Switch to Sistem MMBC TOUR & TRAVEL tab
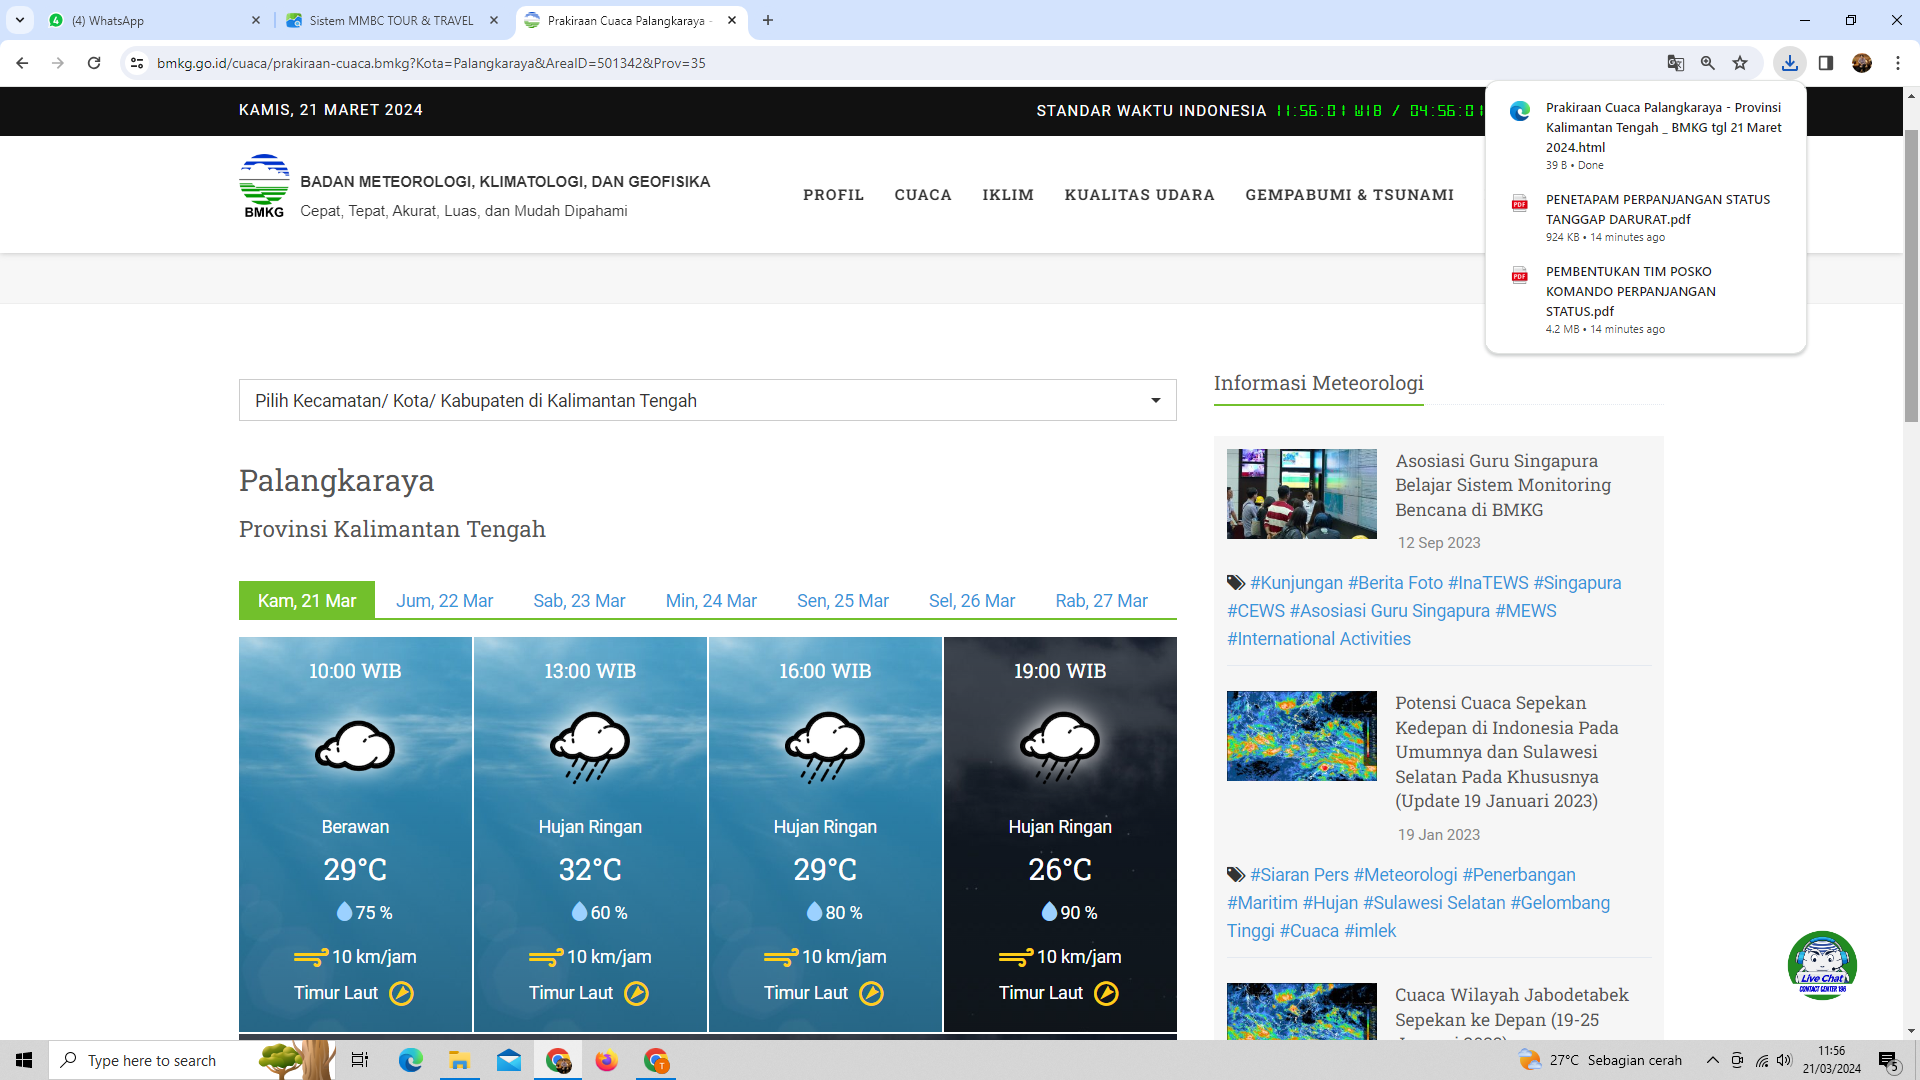The width and height of the screenshot is (1920, 1080). coord(390,20)
